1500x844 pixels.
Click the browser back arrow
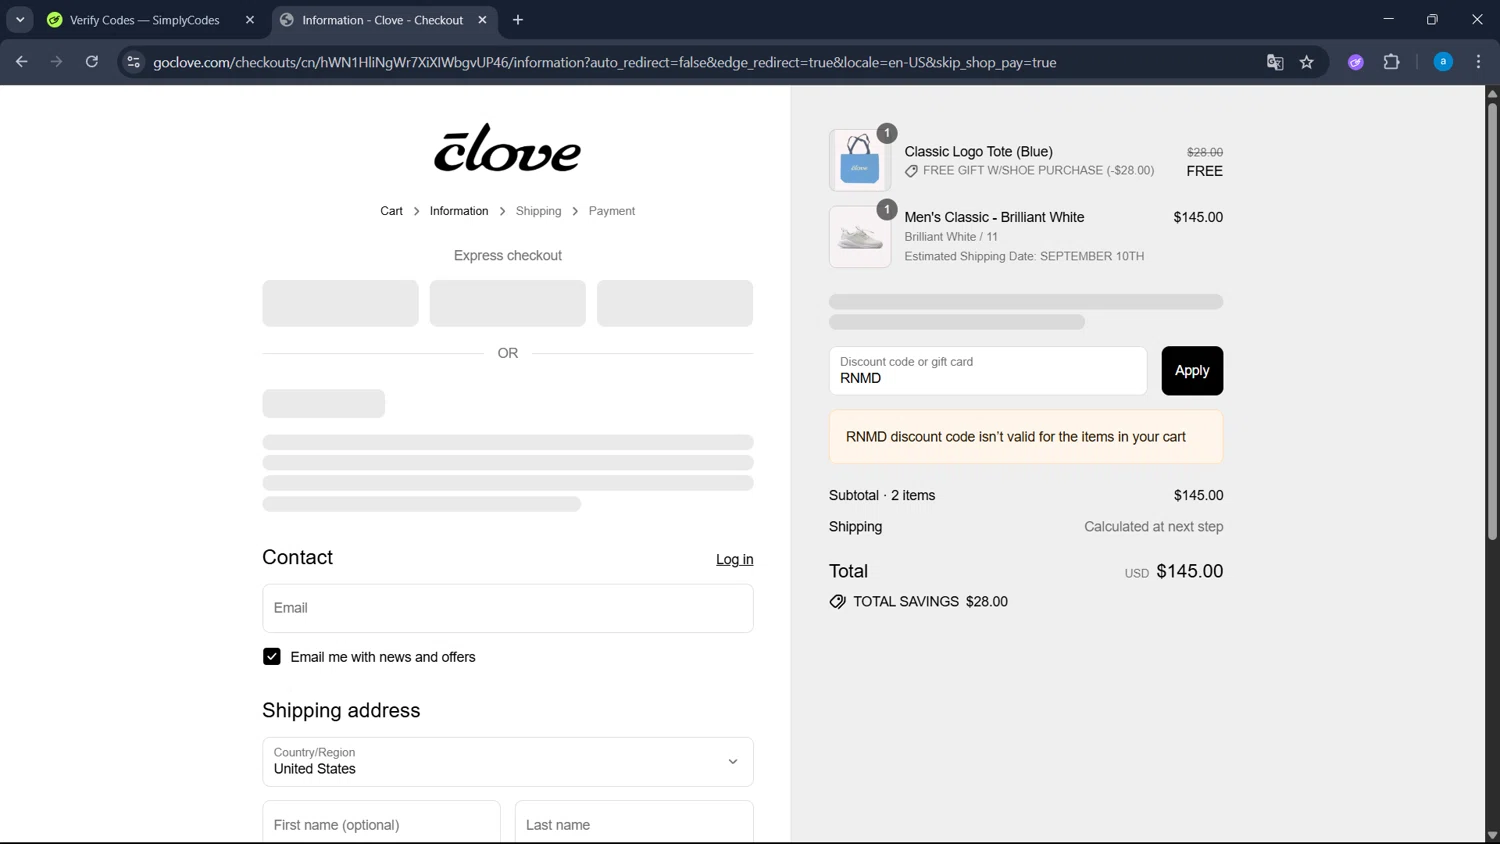21,62
